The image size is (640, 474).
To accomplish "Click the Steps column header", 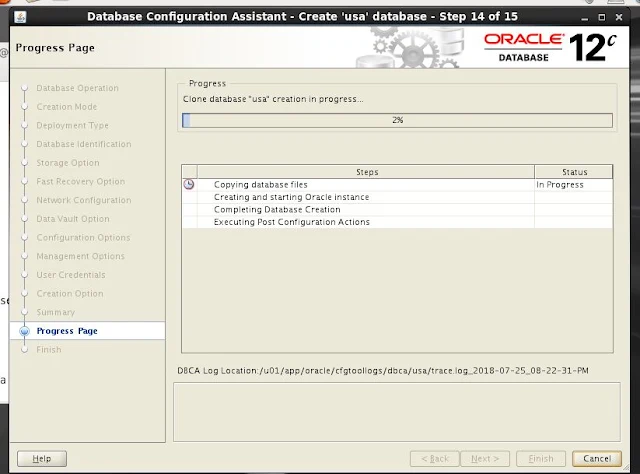I will pyautogui.click(x=366, y=172).
